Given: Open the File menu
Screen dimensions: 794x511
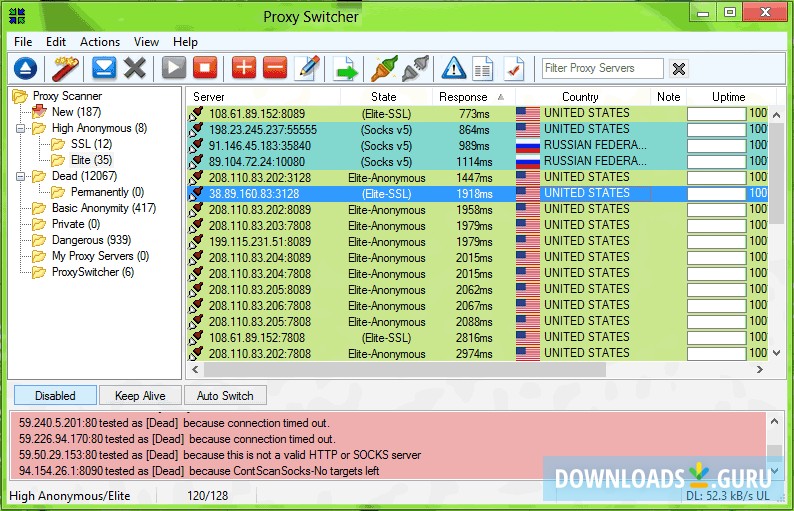Looking at the screenshot, I should [23, 42].
